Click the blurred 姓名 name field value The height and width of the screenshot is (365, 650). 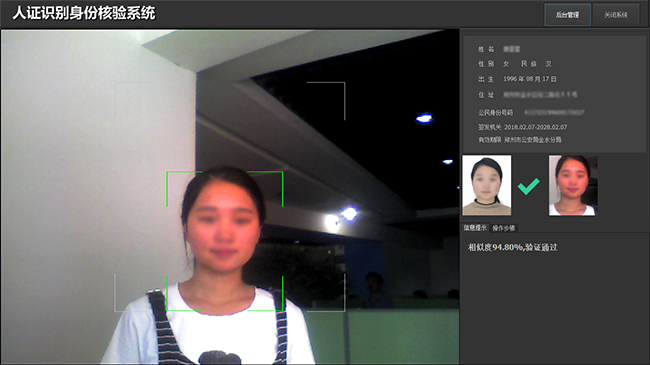512,49
